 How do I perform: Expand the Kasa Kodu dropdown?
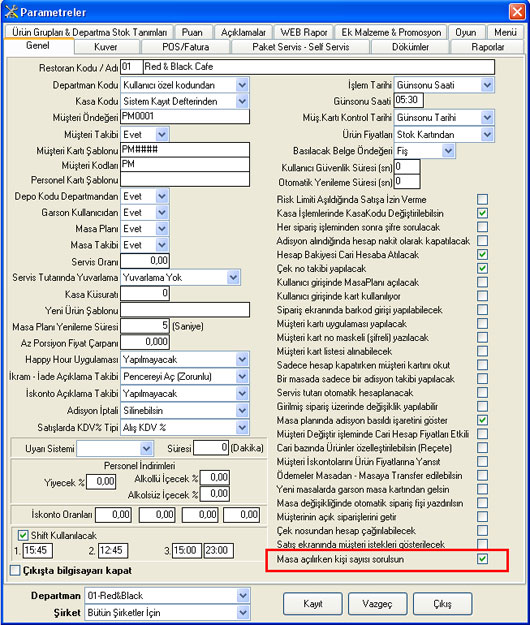pos(242,101)
